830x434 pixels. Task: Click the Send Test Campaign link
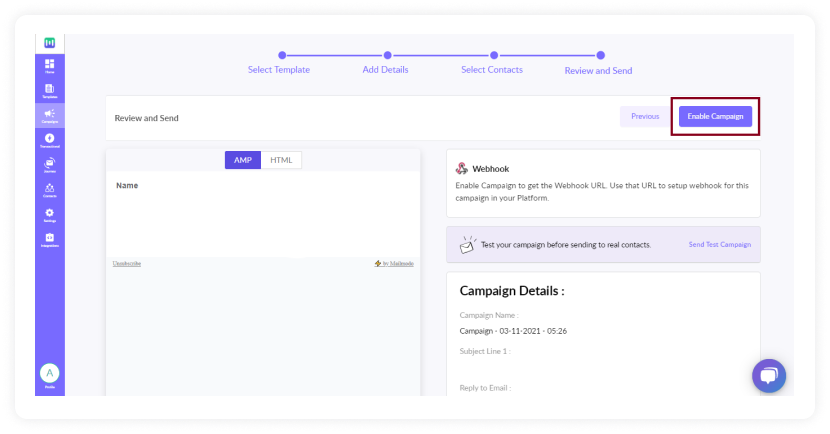pyautogui.click(x=719, y=245)
